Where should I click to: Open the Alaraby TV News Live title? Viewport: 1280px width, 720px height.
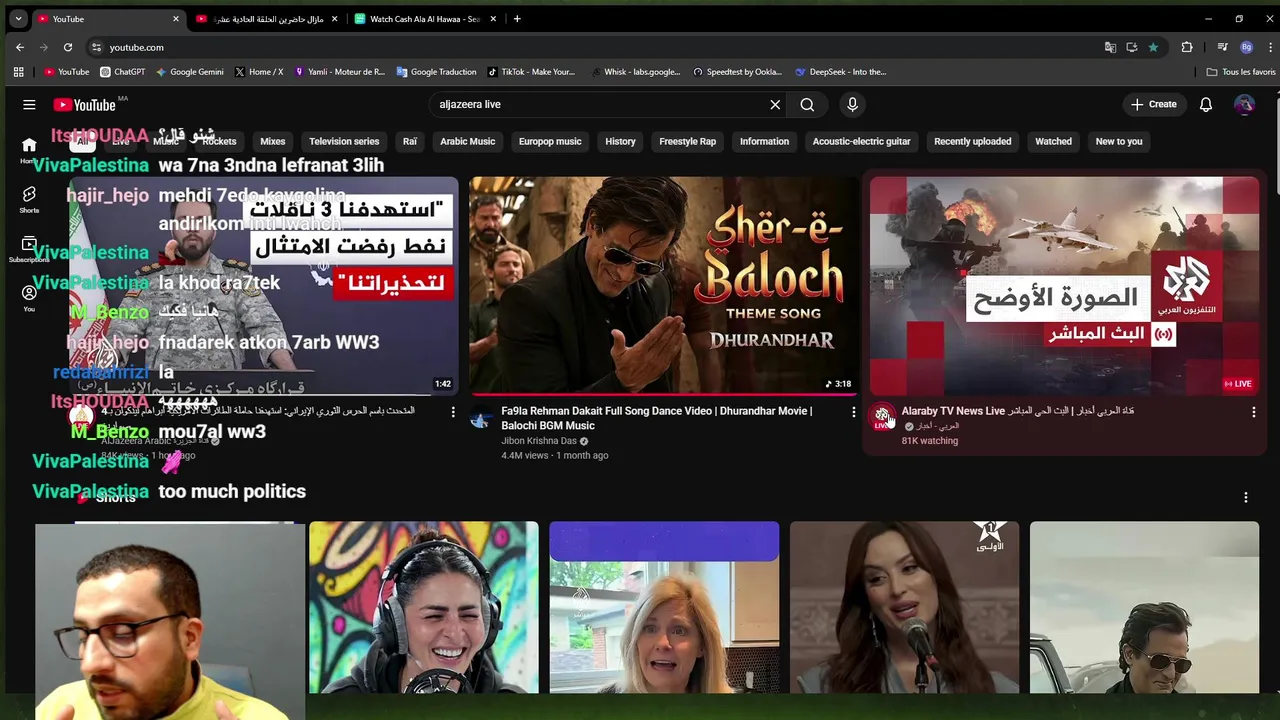[x=1018, y=411]
